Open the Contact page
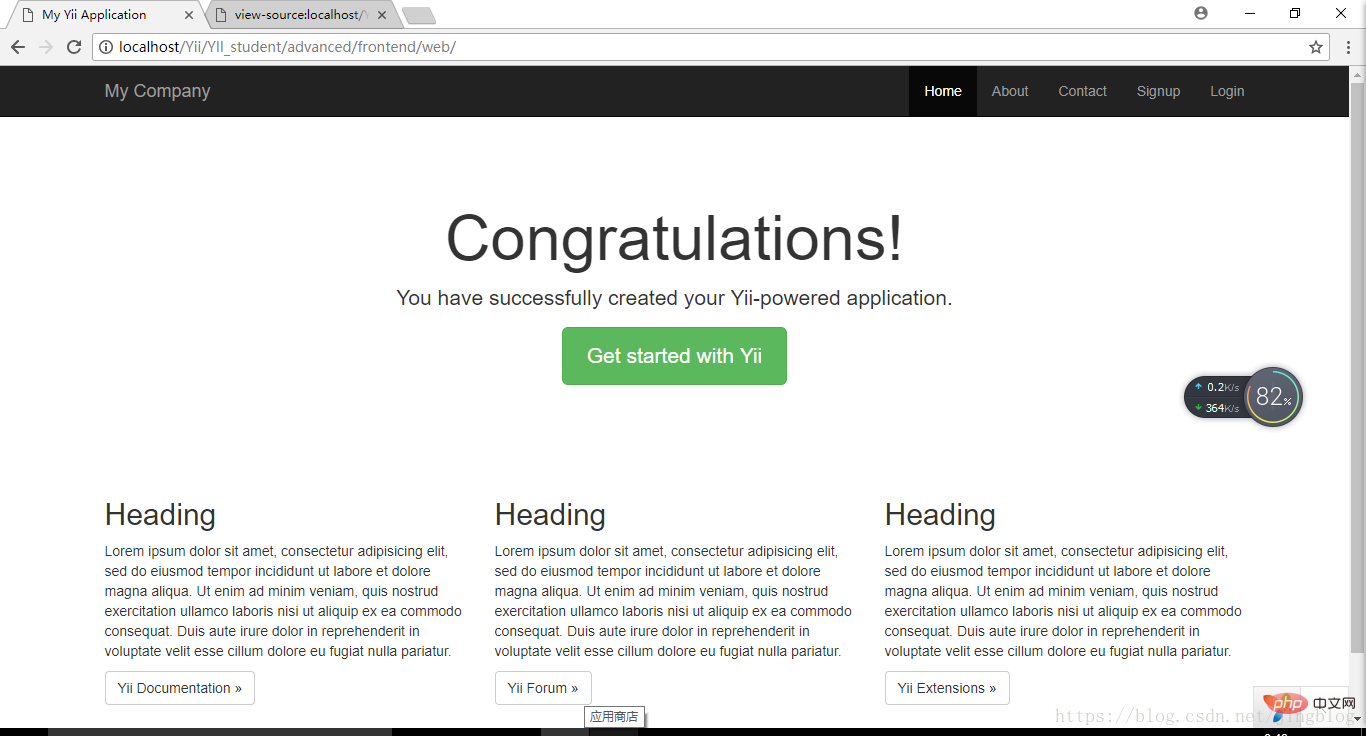This screenshot has width=1366, height=736. 1083,91
